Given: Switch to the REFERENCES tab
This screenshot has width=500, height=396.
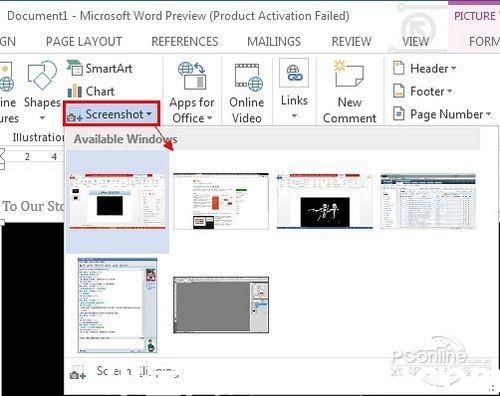Looking at the screenshot, I should tap(185, 42).
